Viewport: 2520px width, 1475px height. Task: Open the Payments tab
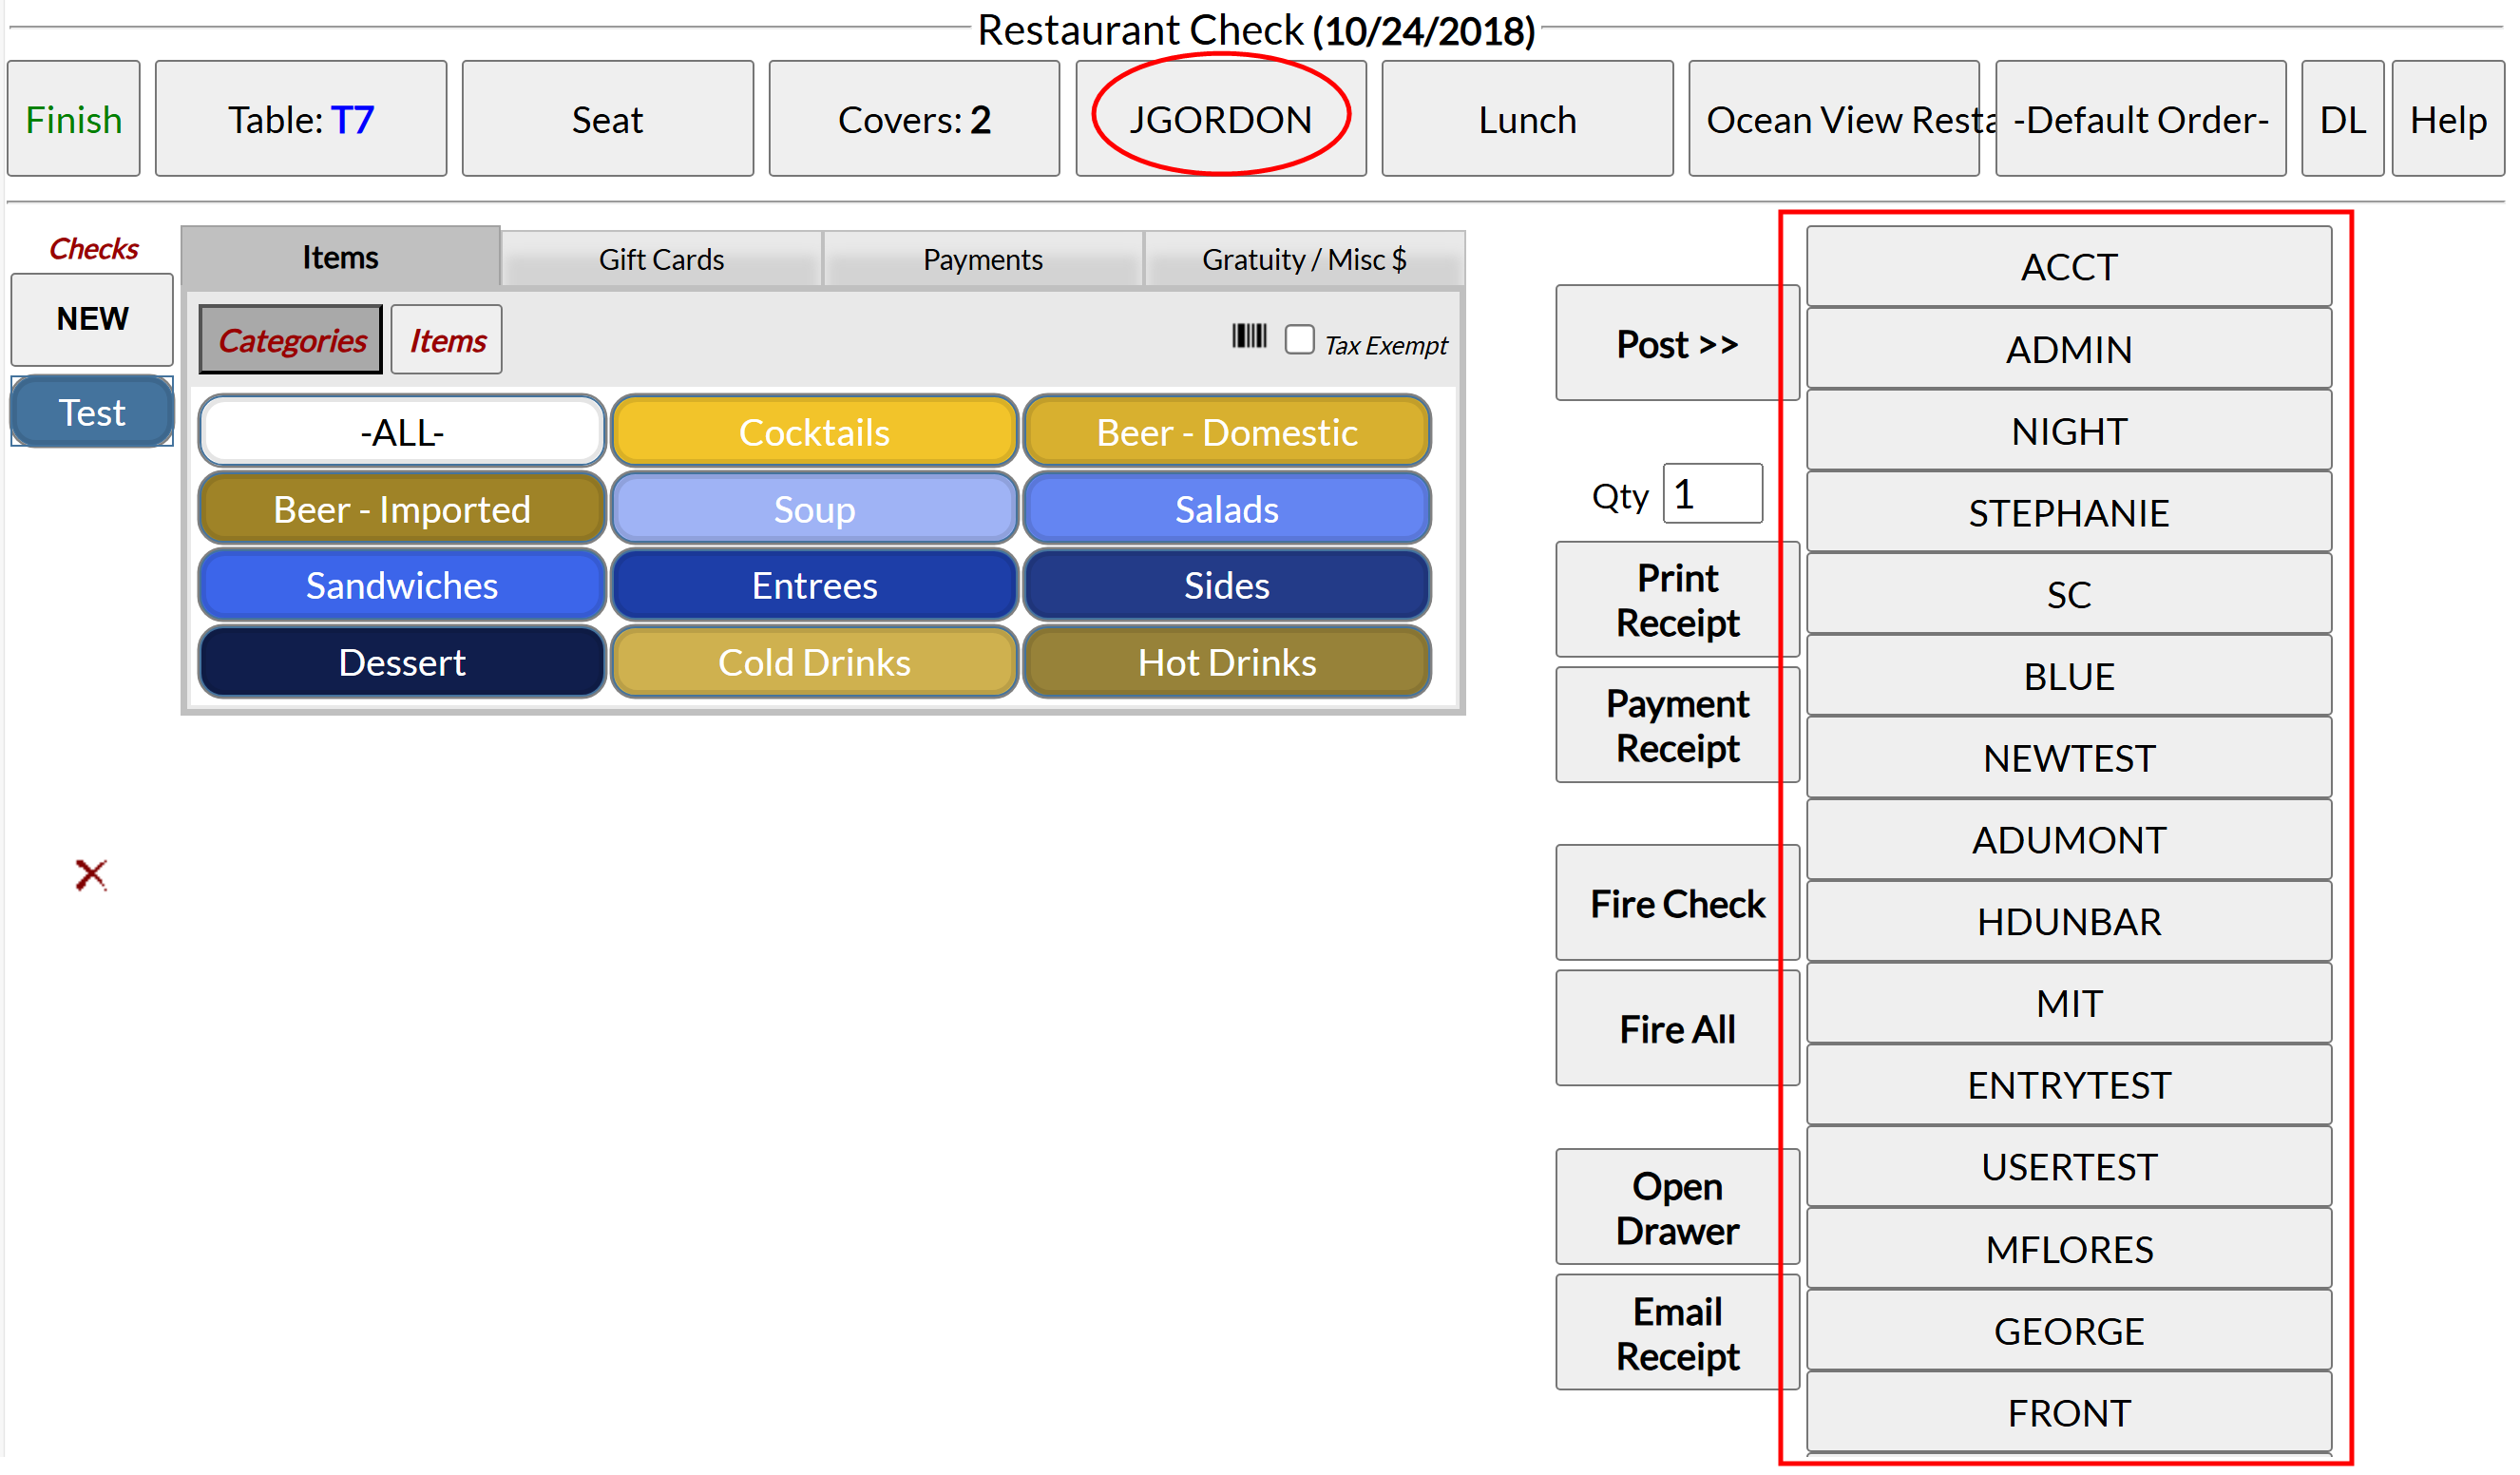pos(982,260)
